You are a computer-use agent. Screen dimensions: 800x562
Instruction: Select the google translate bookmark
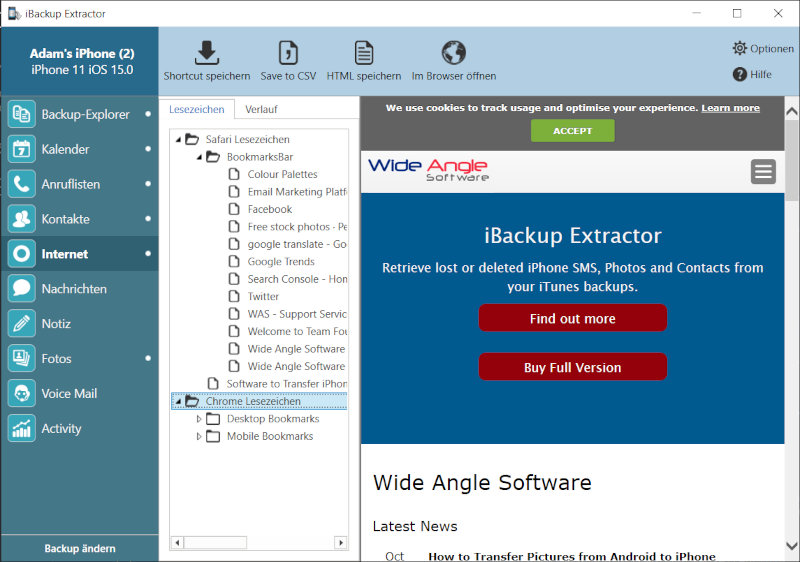[x=297, y=244]
